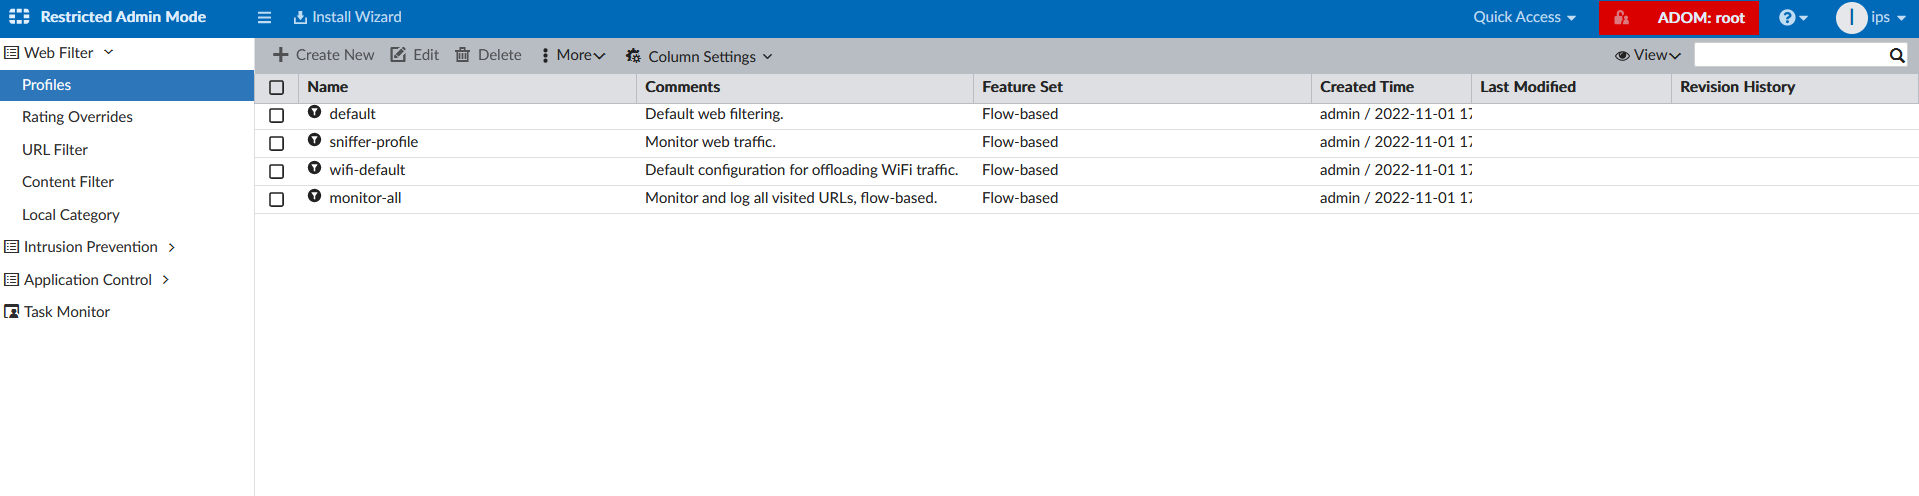Expand the Application Control section
Image resolution: width=1919 pixels, height=496 pixels.
88,280
